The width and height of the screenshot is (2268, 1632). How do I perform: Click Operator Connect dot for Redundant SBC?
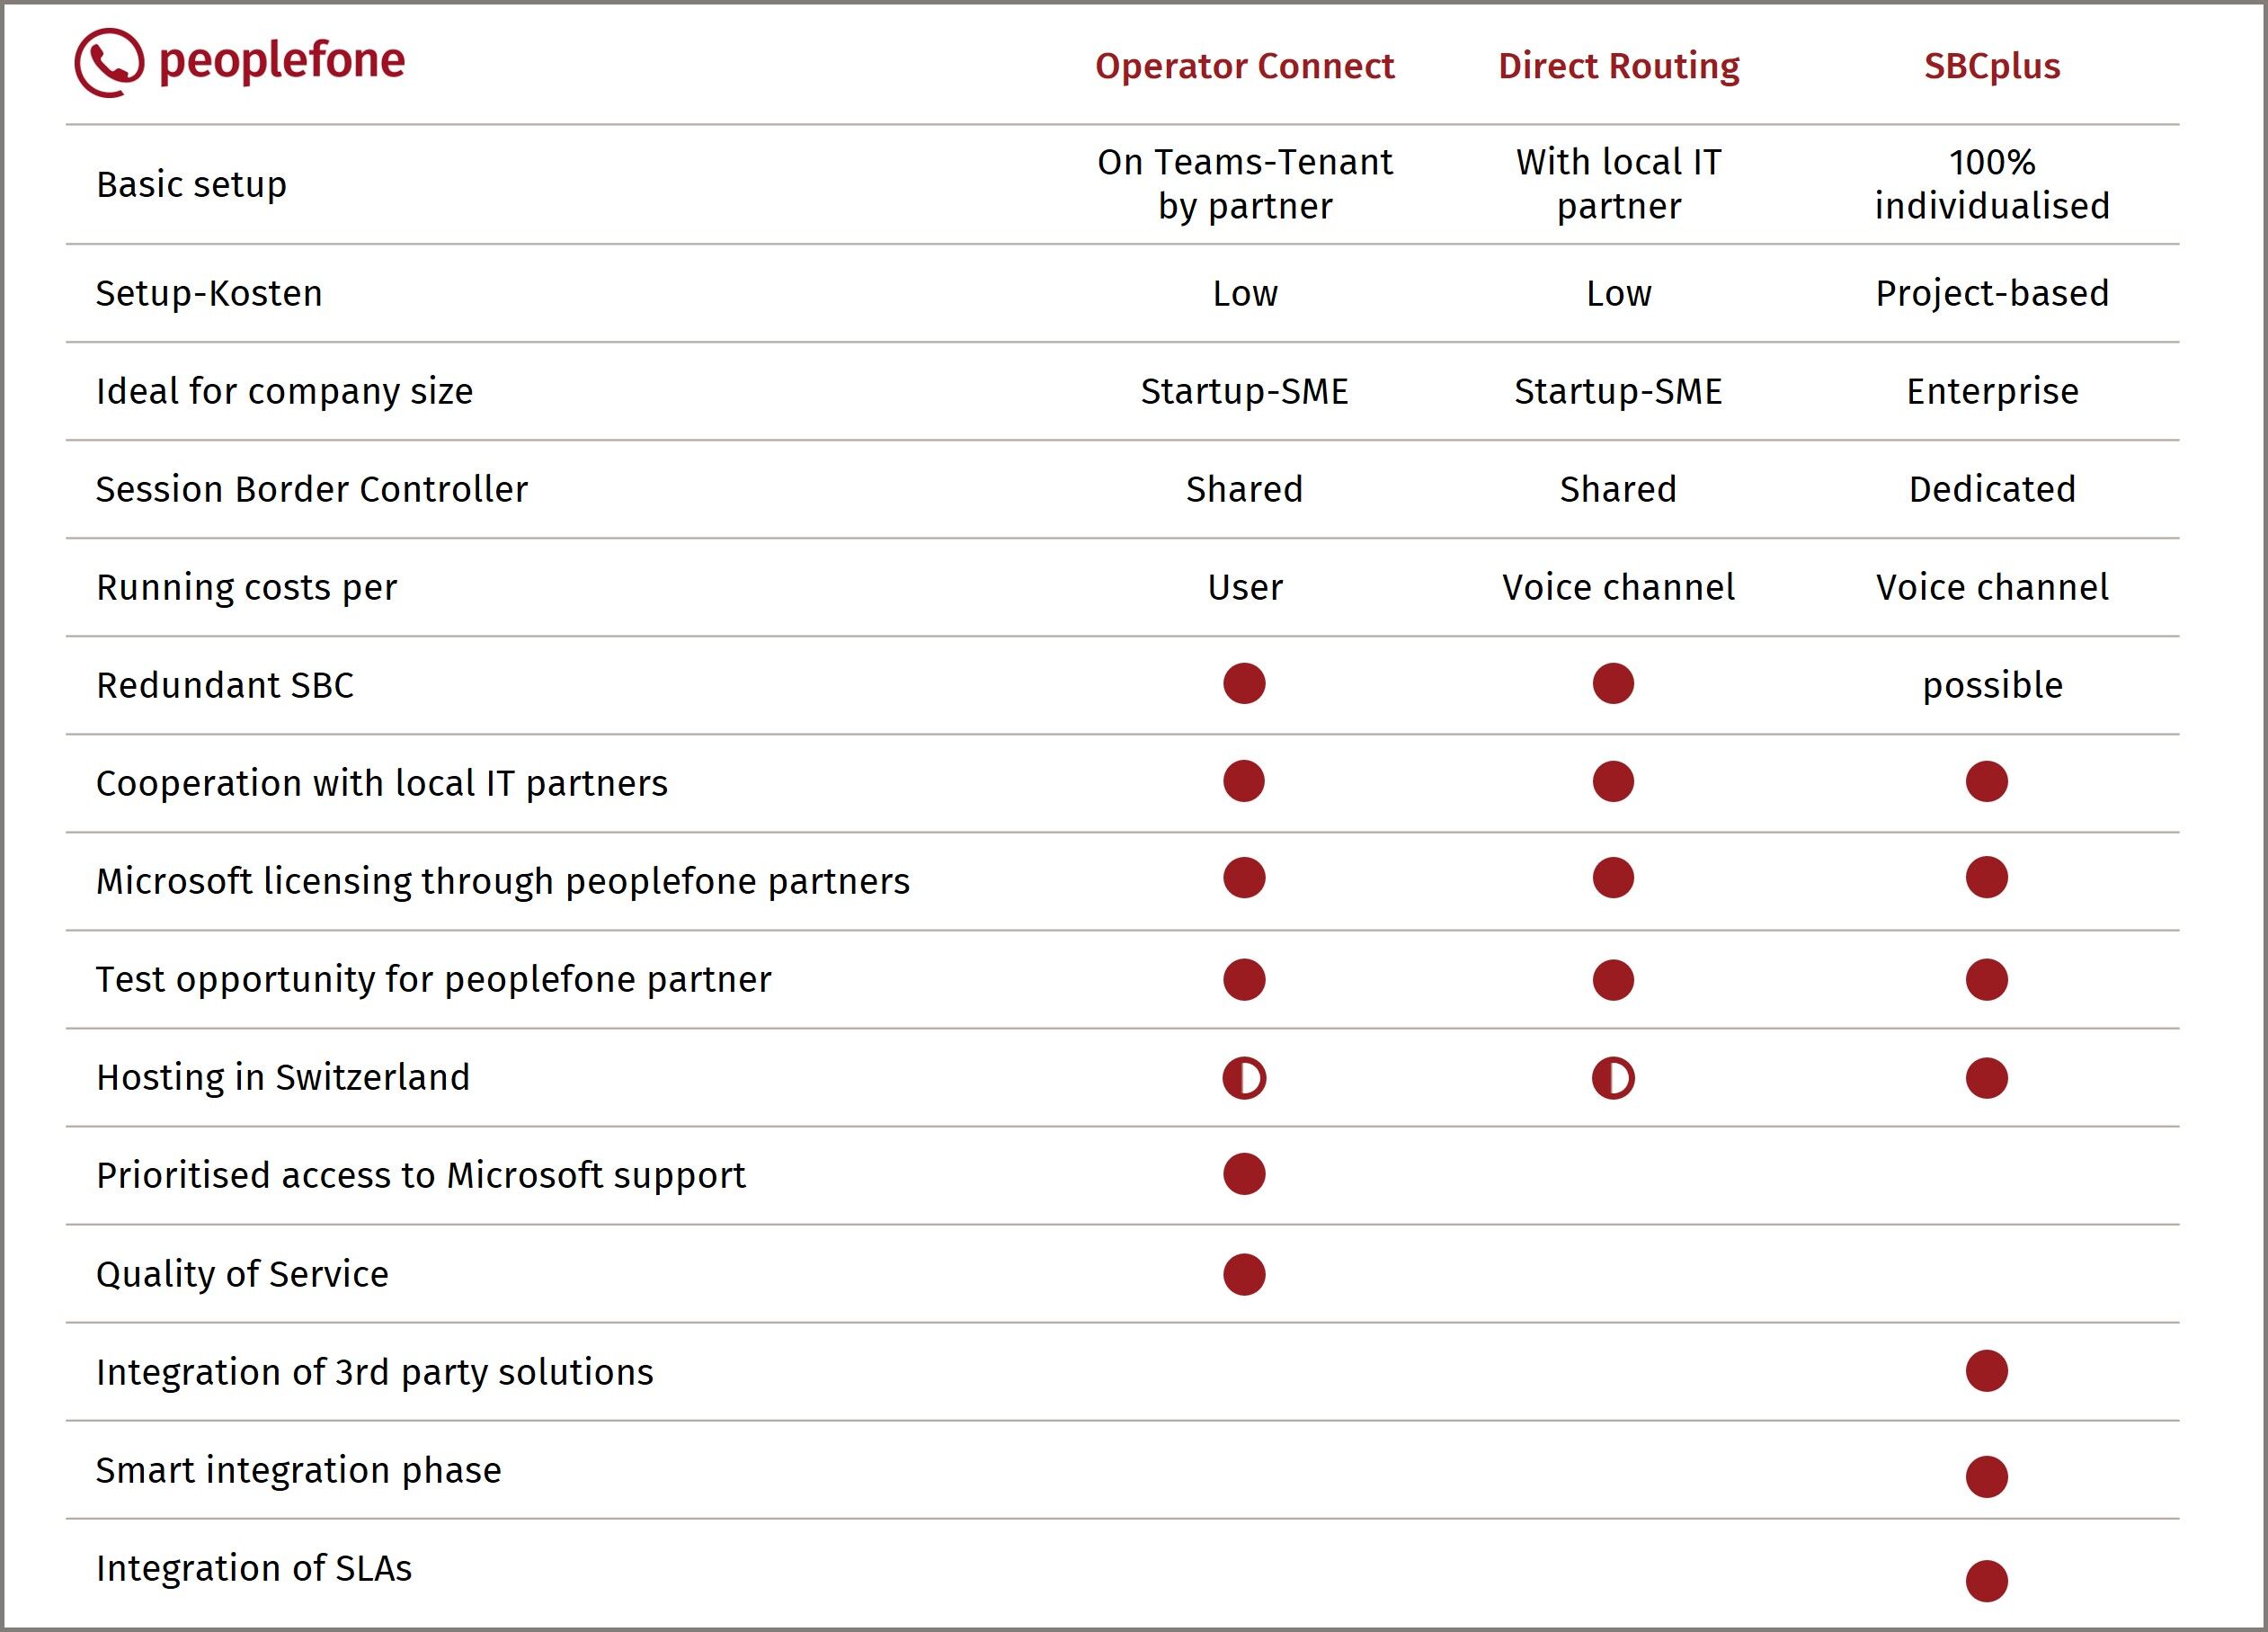[x=1244, y=684]
